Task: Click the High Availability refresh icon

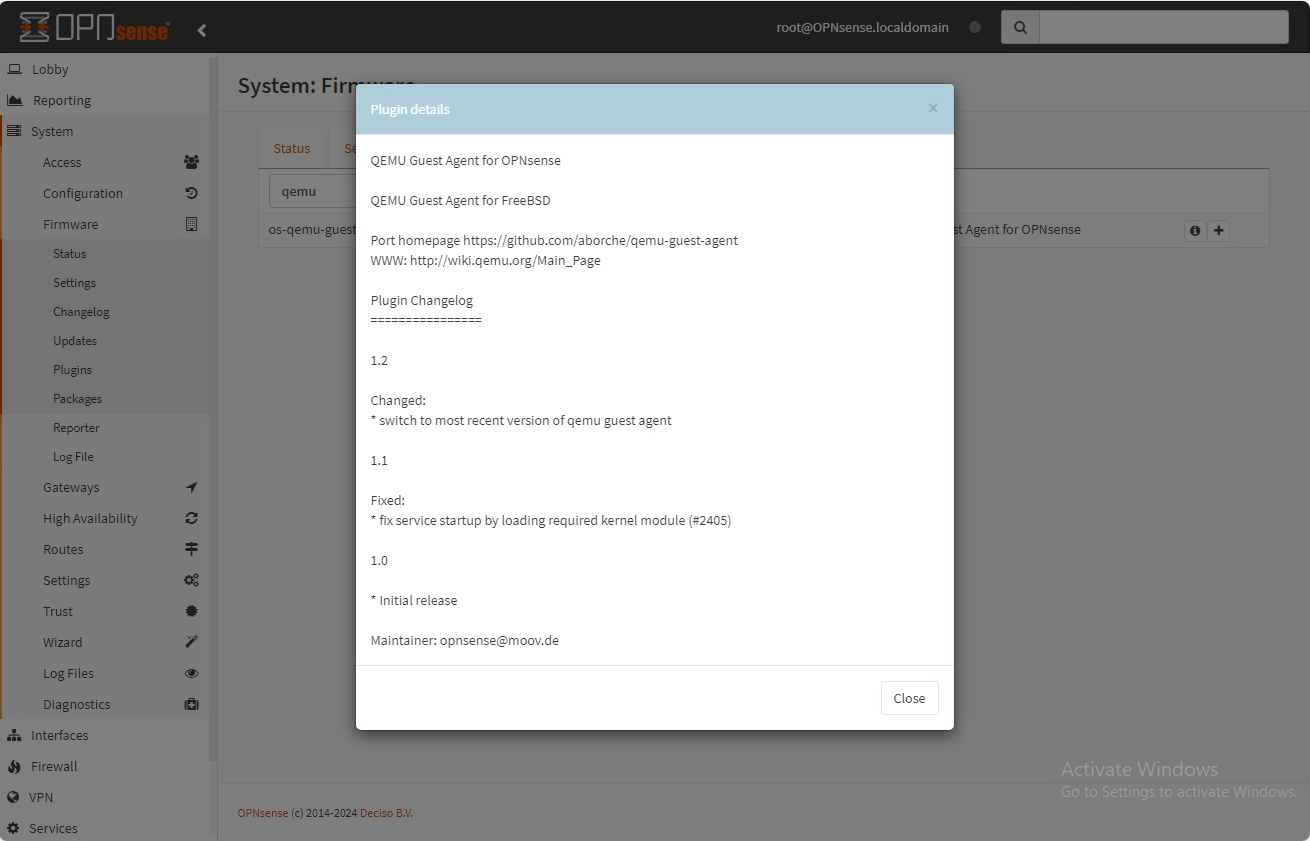Action: pyautogui.click(x=191, y=518)
